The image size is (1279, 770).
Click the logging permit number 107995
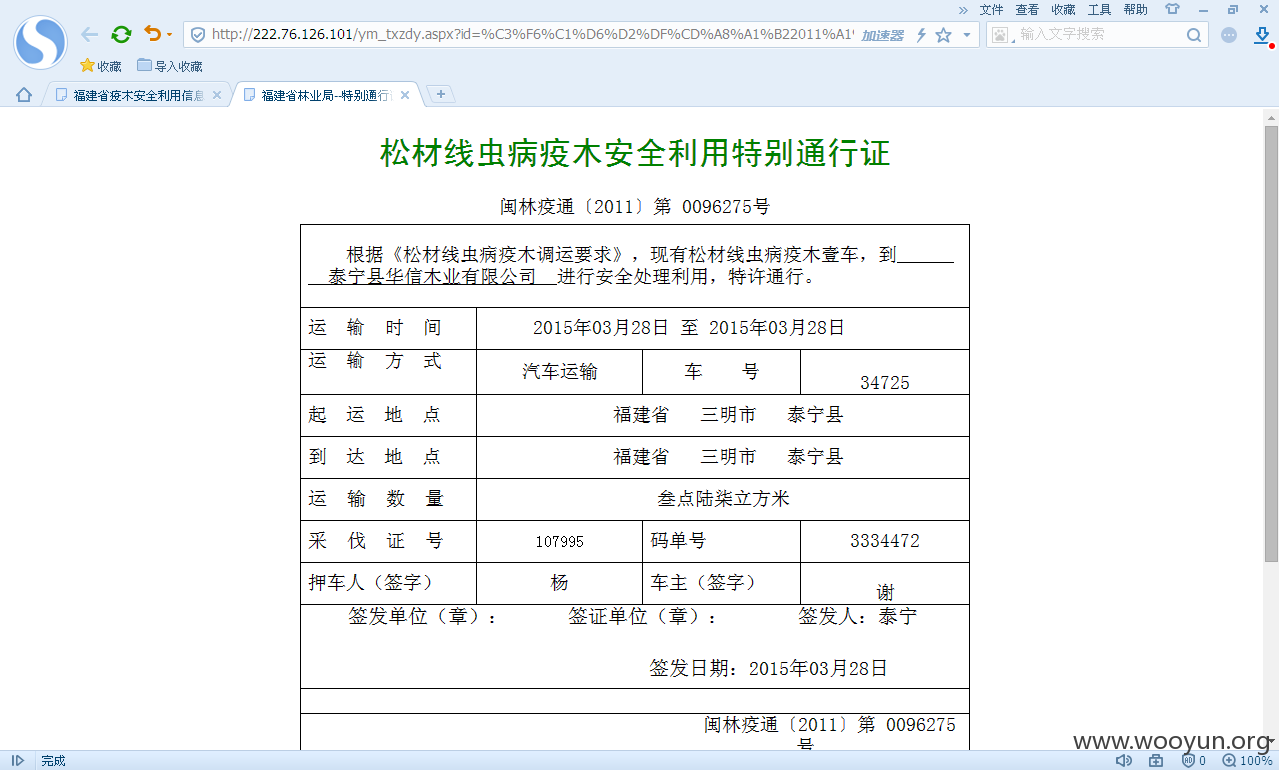(x=559, y=541)
